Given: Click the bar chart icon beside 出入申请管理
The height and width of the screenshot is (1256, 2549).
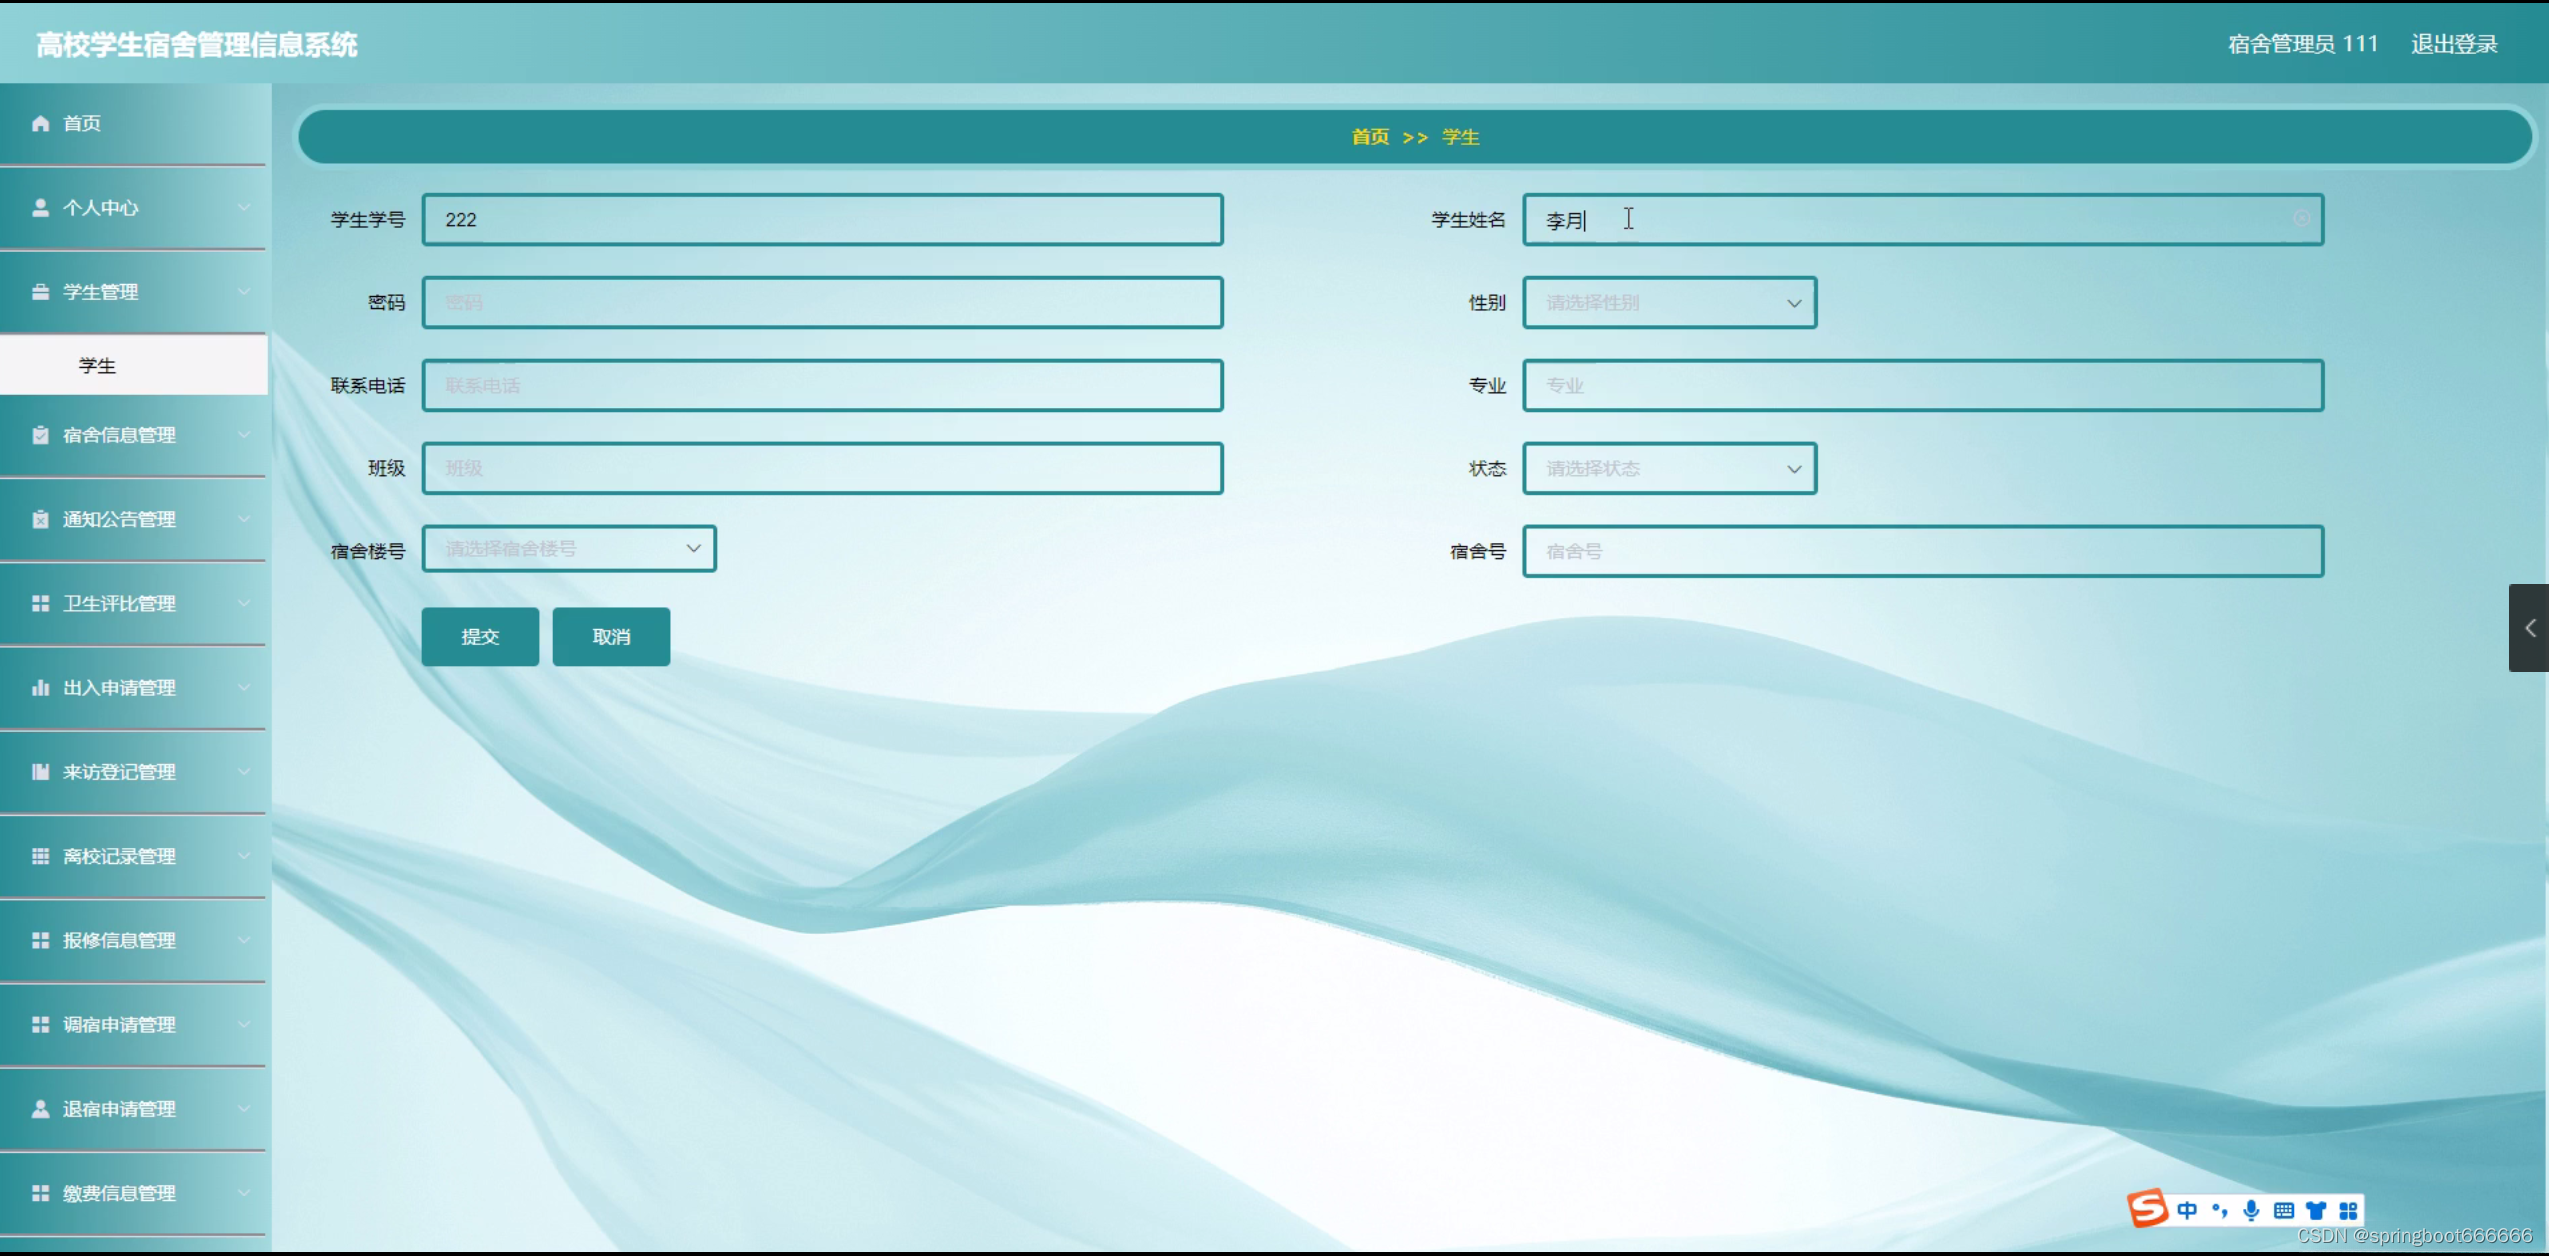Looking at the screenshot, I should [x=40, y=687].
